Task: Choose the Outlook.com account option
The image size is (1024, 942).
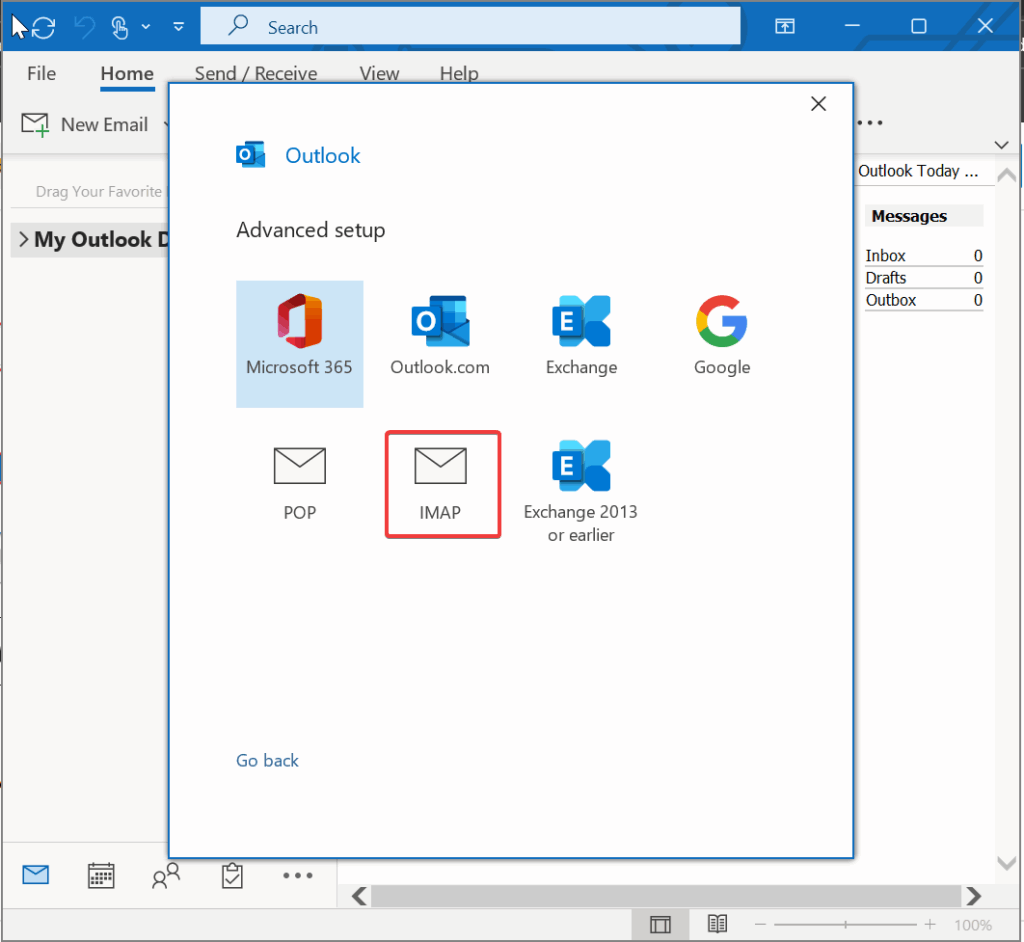Action: click(x=440, y=337)
